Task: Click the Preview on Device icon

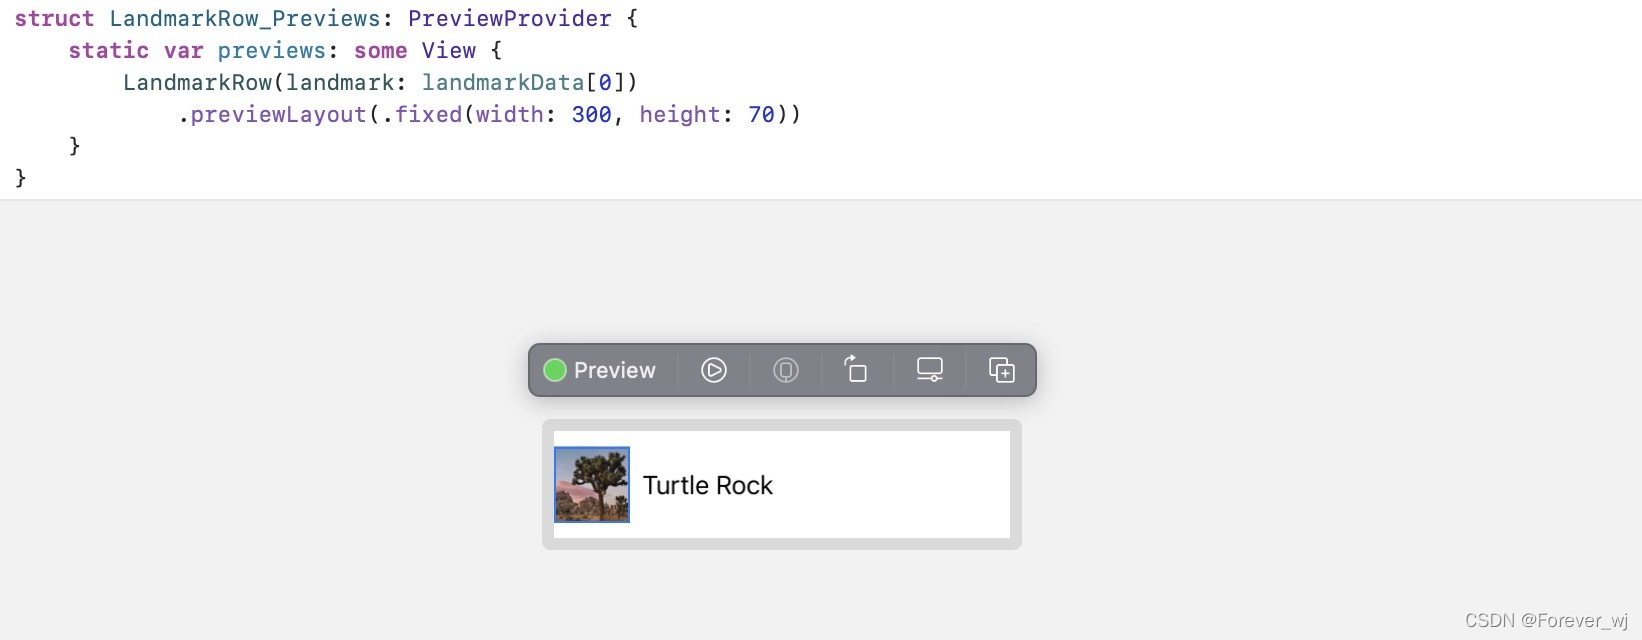Action: click(786, 370)
